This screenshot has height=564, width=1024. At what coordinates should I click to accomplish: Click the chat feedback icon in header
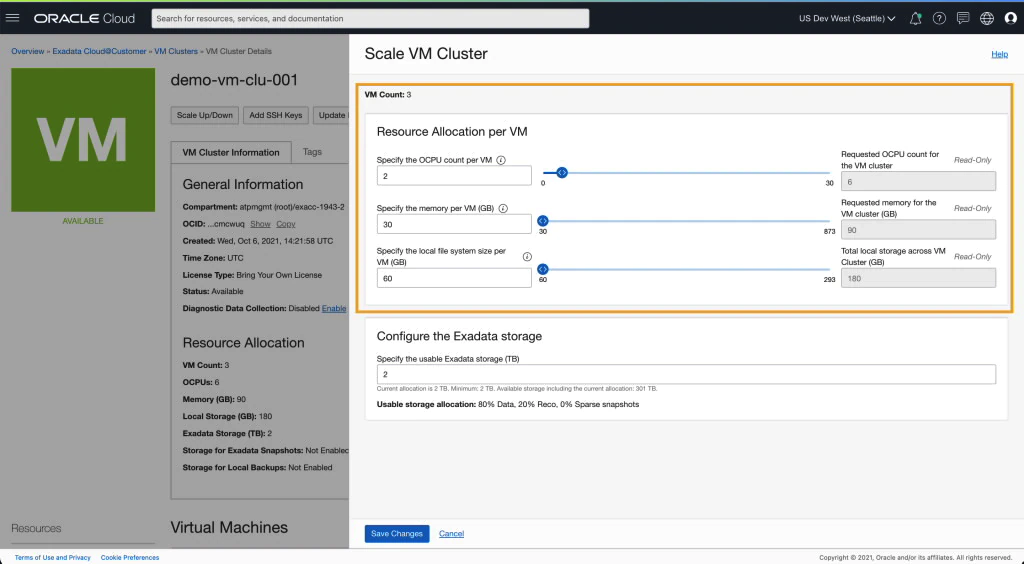963,18
